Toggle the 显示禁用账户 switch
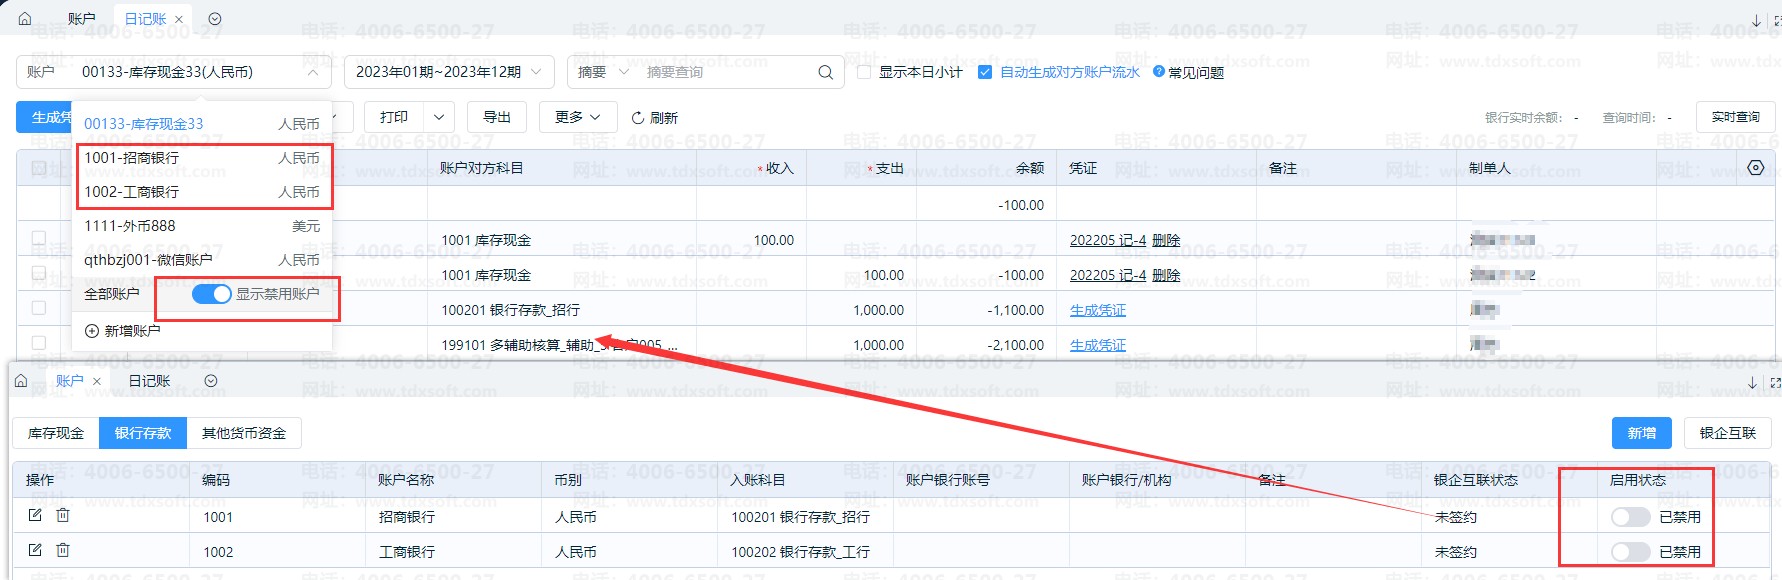1782x580 pixels. 211,294
